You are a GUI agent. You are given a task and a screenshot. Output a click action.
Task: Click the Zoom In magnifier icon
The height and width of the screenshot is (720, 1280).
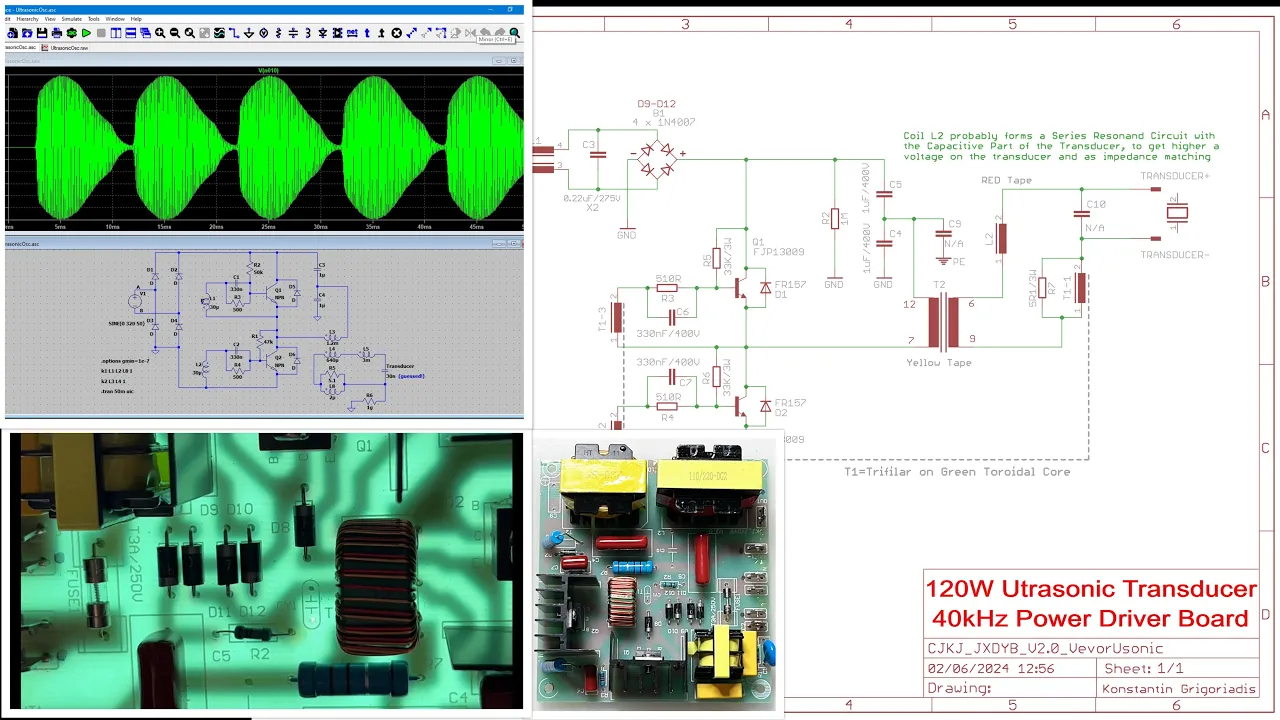click(160, 33)
